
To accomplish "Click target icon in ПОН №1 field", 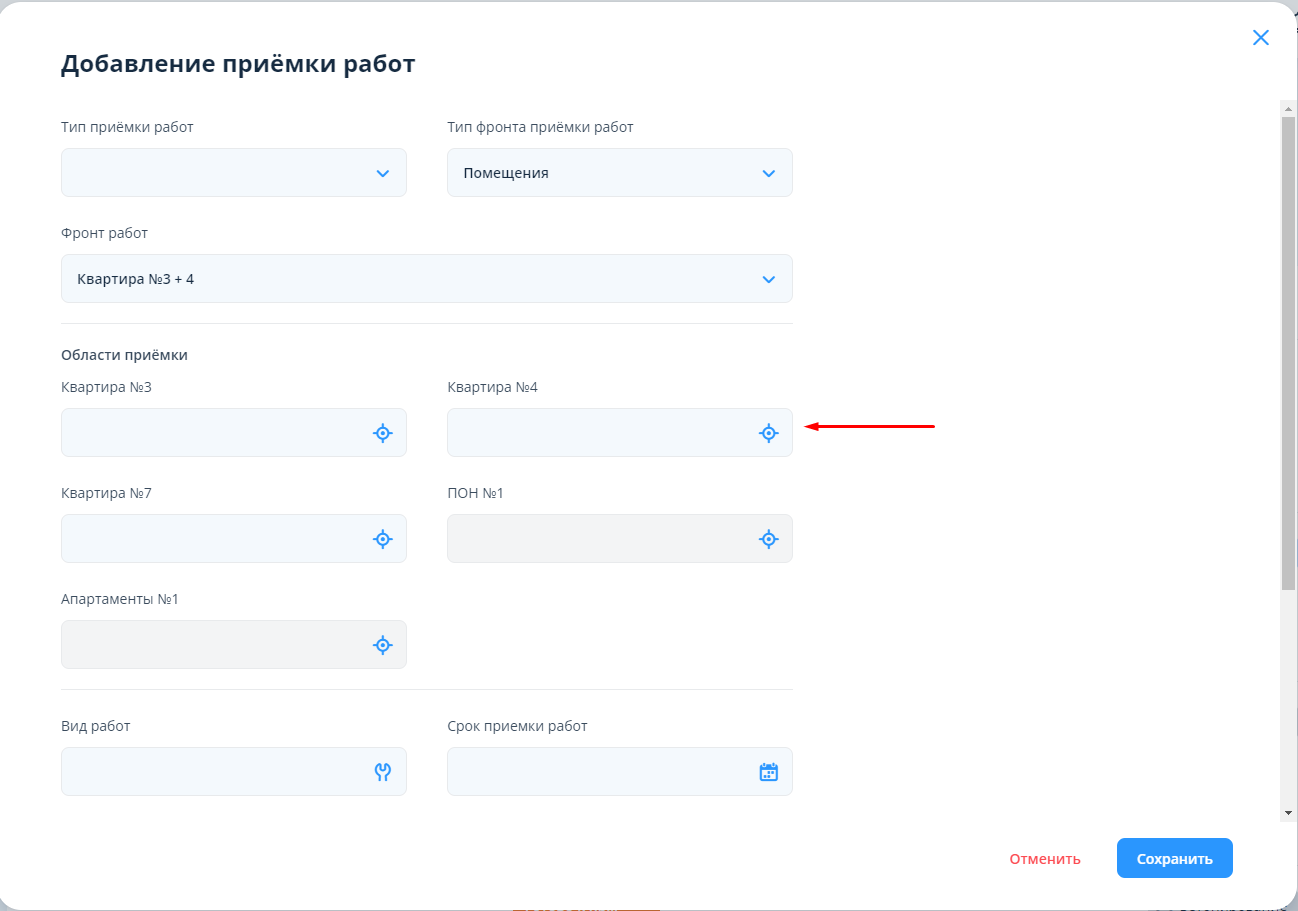I will coord(768,539).
